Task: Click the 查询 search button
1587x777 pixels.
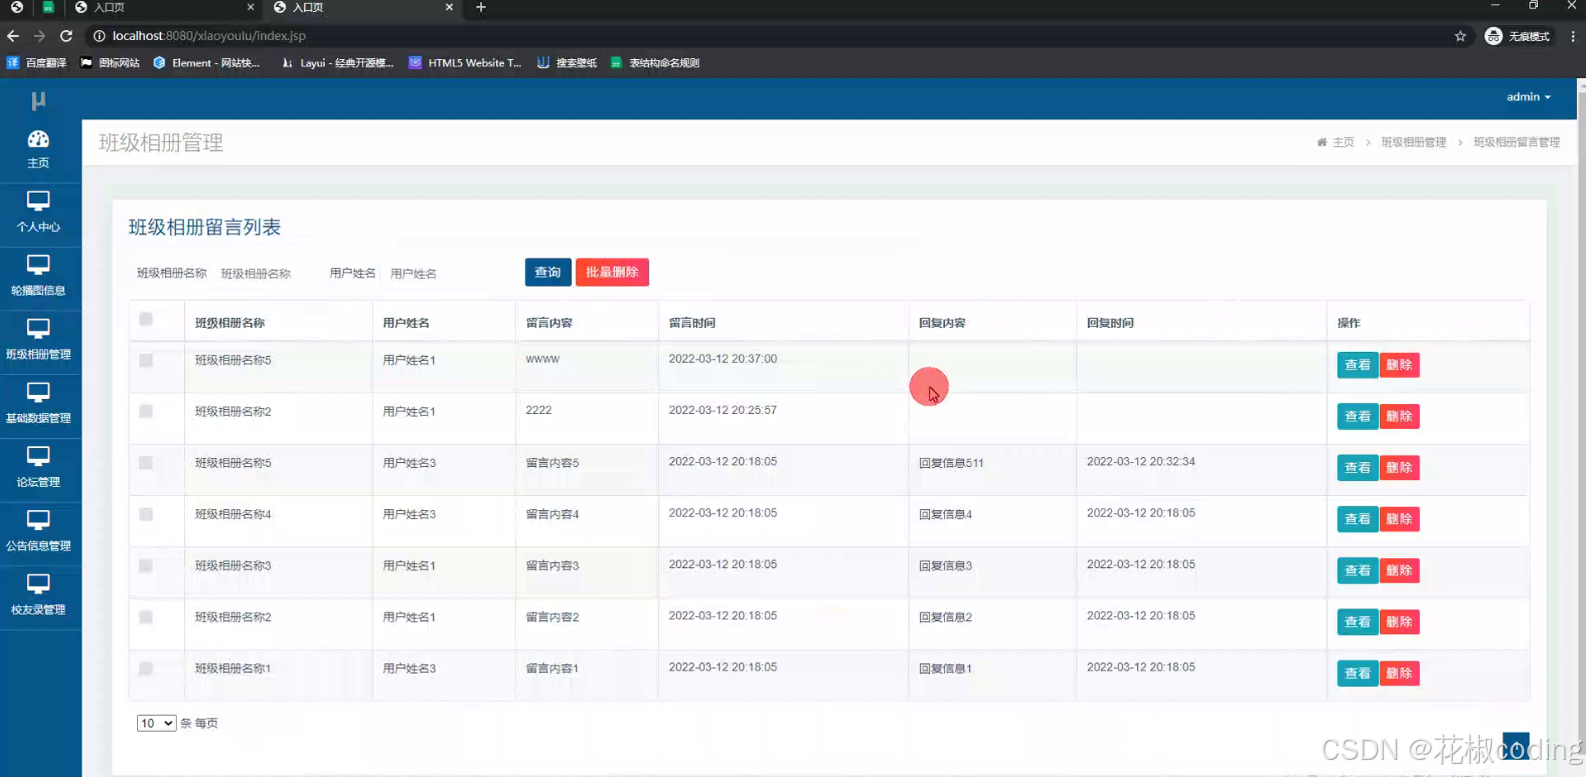Action: click(x=548, y=272)
